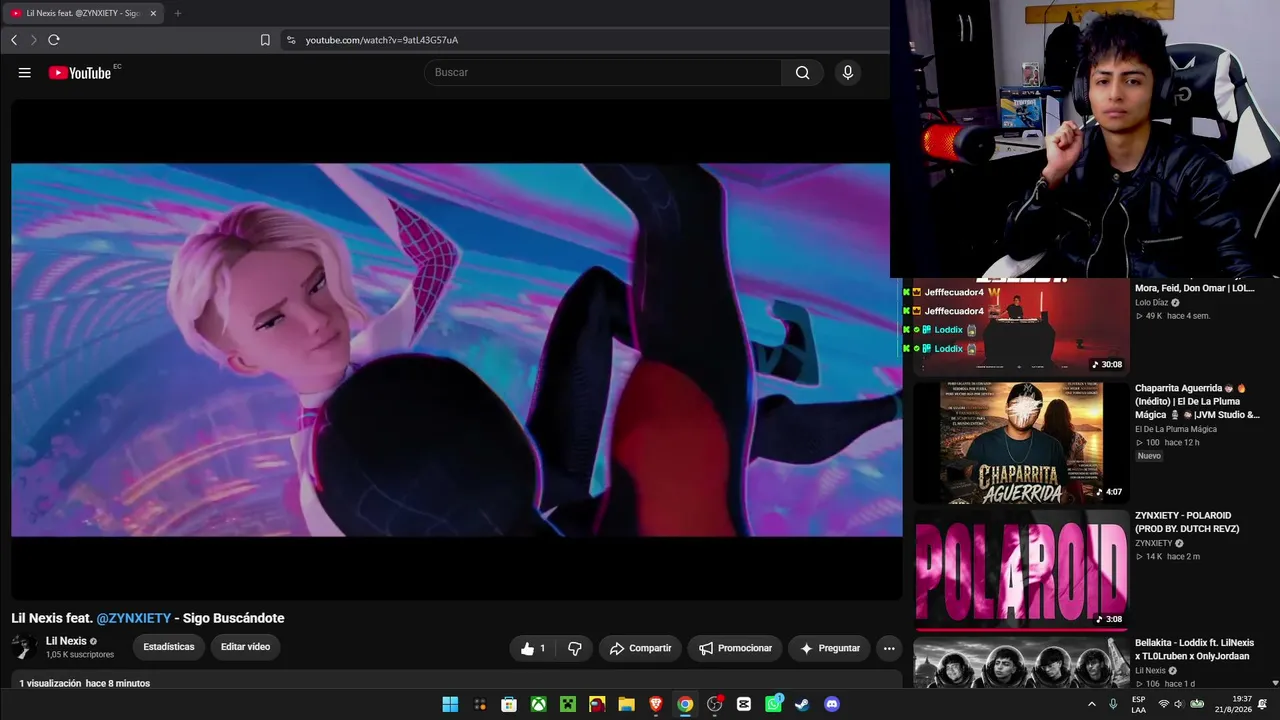Bookmark this page from the address bar

[265, 40]
